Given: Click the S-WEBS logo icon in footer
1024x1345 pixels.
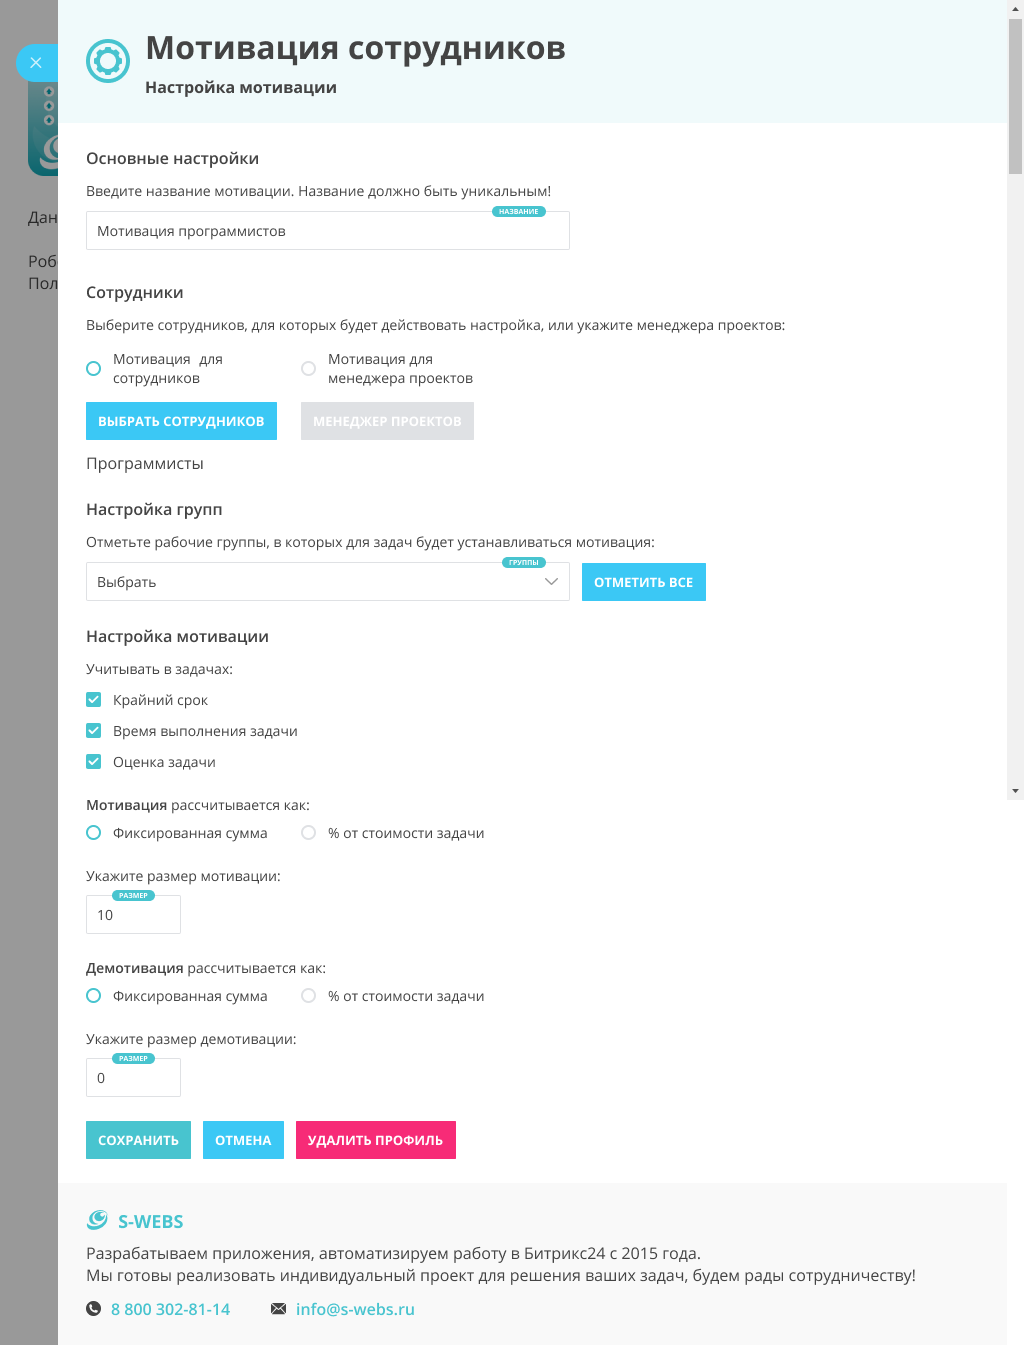Looking at the screenshot, I should coord(97,1220).
